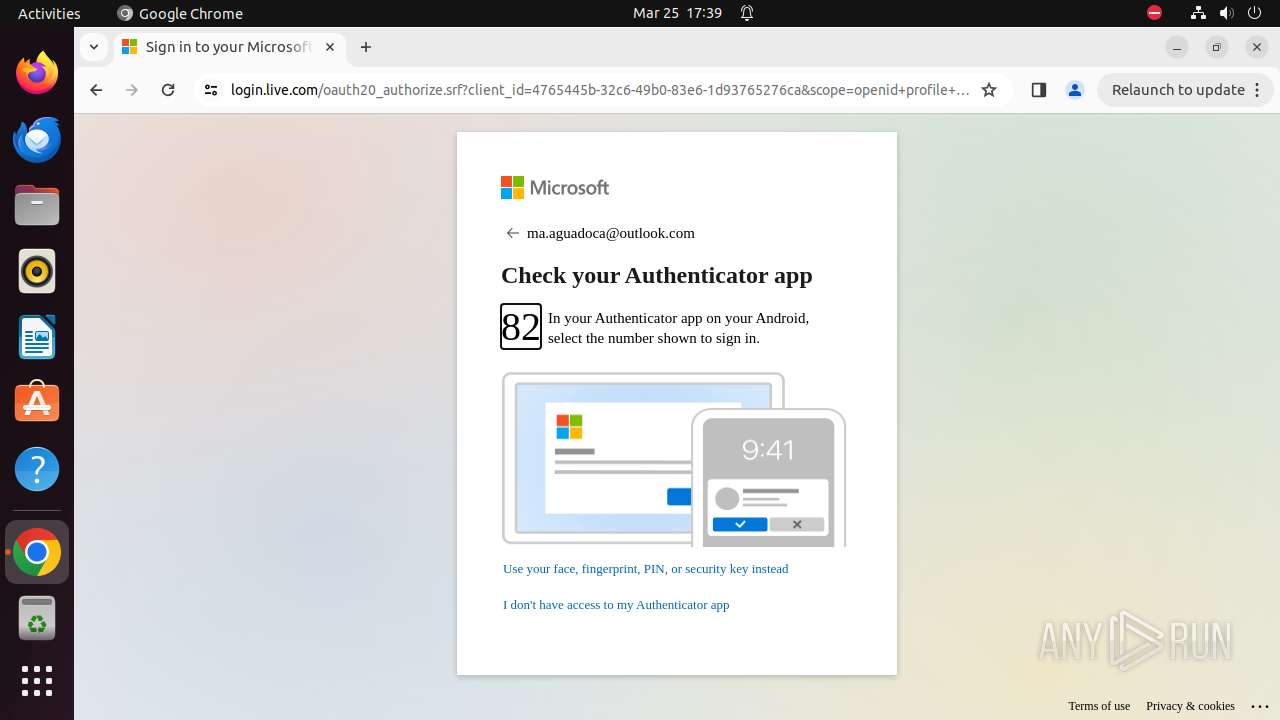Open Chrome three-dot menu
This screenshot has width=1280, height=720.
click(1259, 90)
